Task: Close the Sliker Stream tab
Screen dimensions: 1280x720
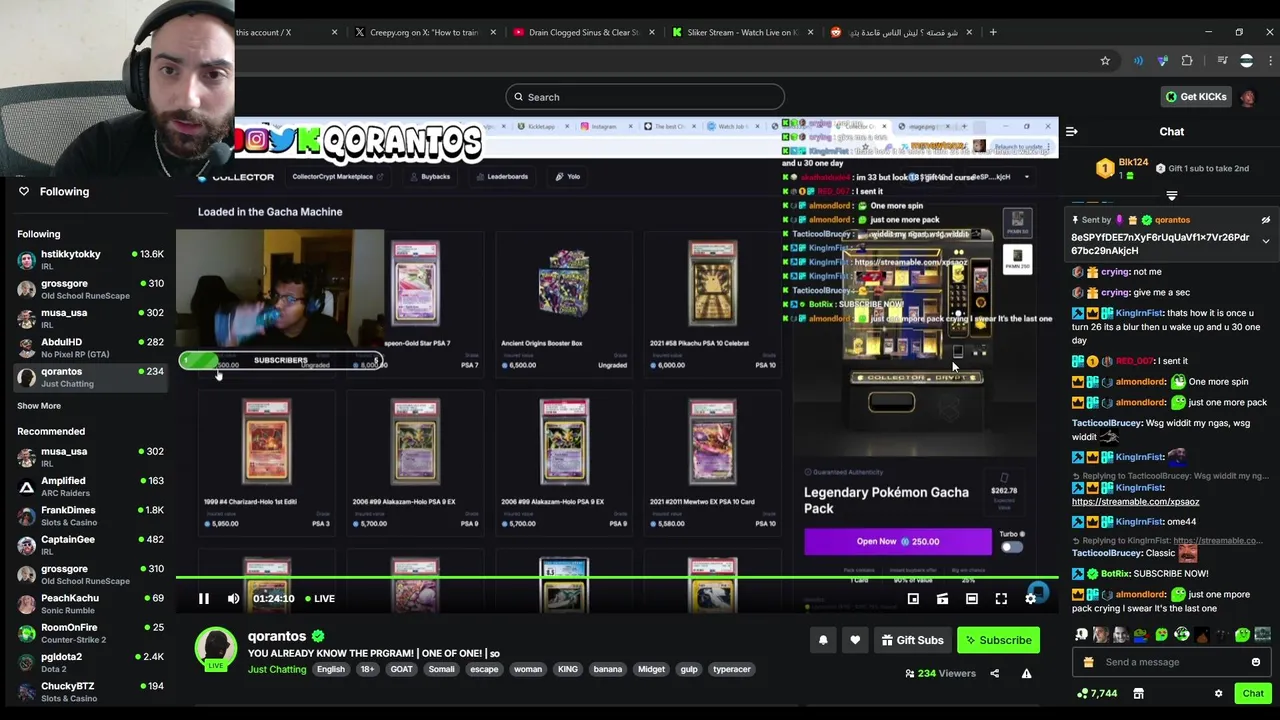Action: pos(811,32)
